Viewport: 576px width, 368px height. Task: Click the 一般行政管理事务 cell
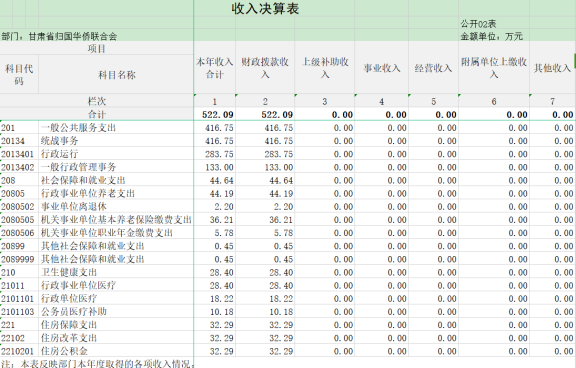point(116,167)
